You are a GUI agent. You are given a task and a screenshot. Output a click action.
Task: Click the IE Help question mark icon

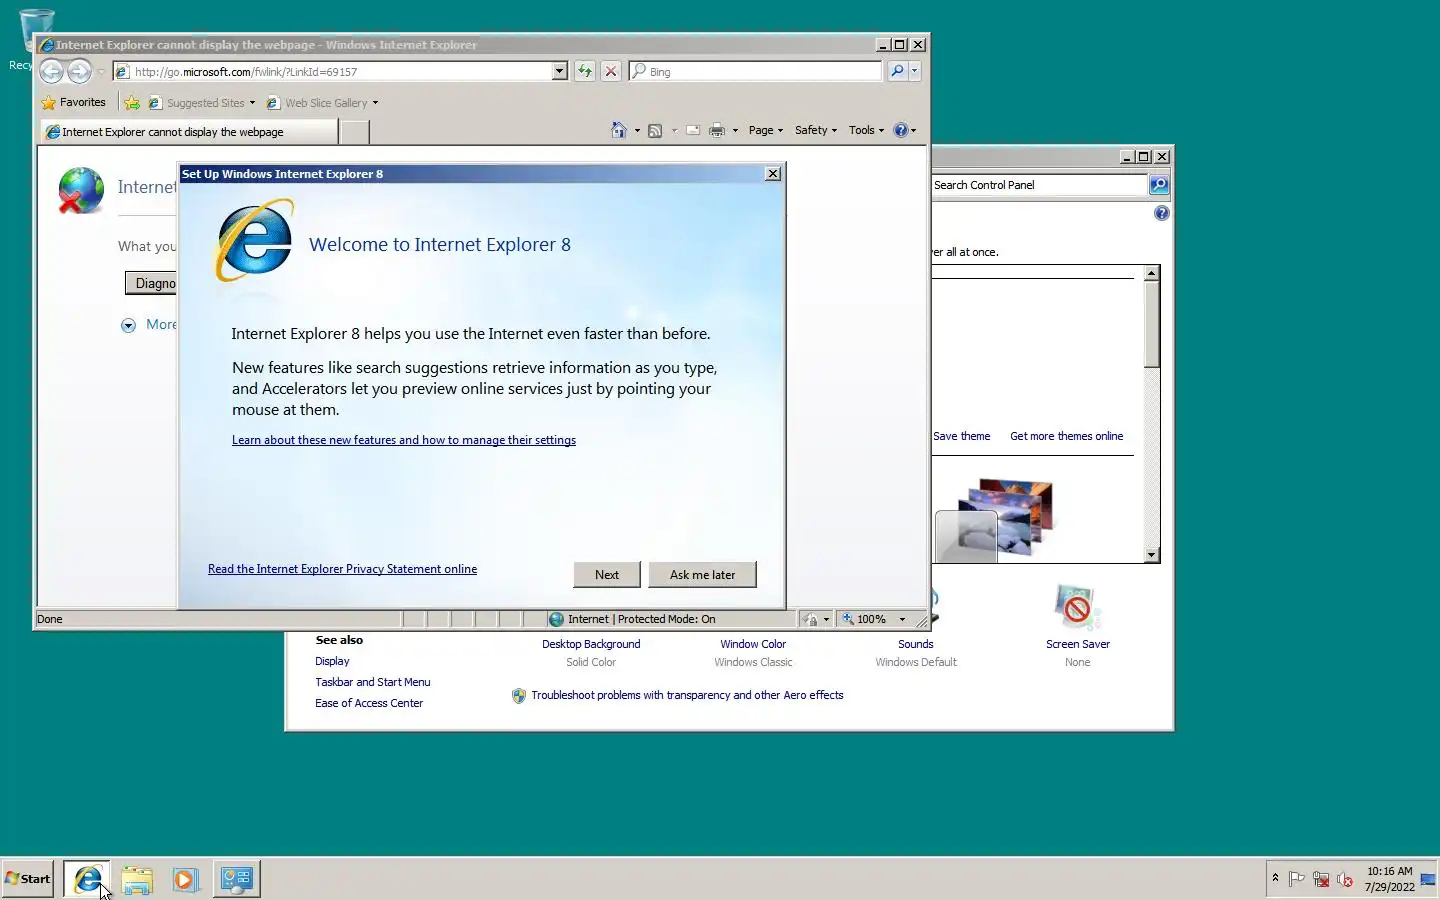pos(900,130)
